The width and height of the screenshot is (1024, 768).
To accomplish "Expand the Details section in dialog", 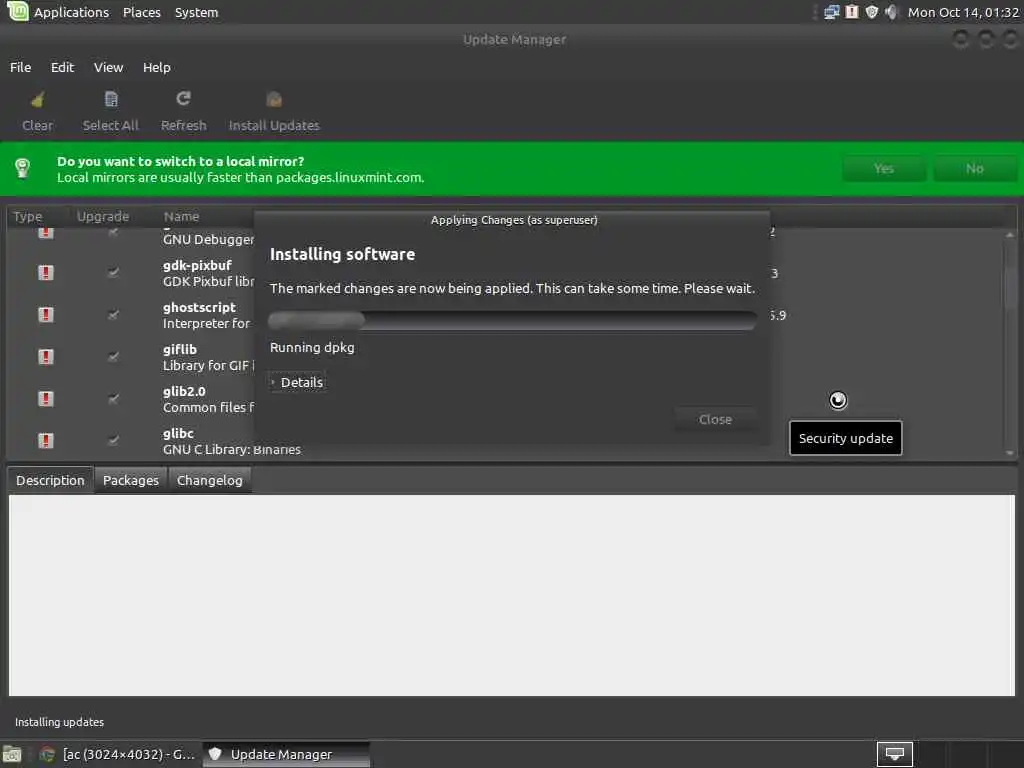I will tap(296, 382).
